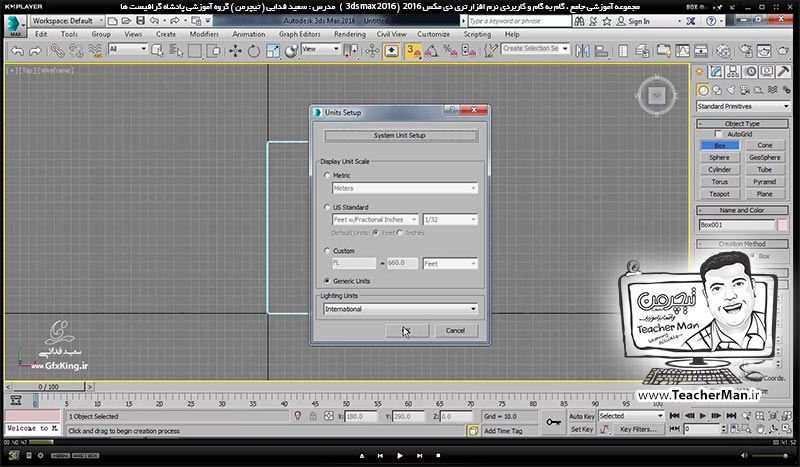Select the Custom radio button
Image resolution: width=800 pixels, height=467 pixels.
pos(328,251)
